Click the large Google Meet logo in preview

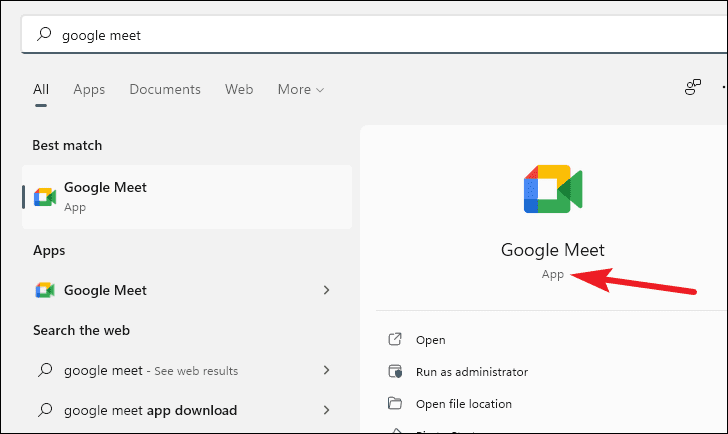coord(553,189)
